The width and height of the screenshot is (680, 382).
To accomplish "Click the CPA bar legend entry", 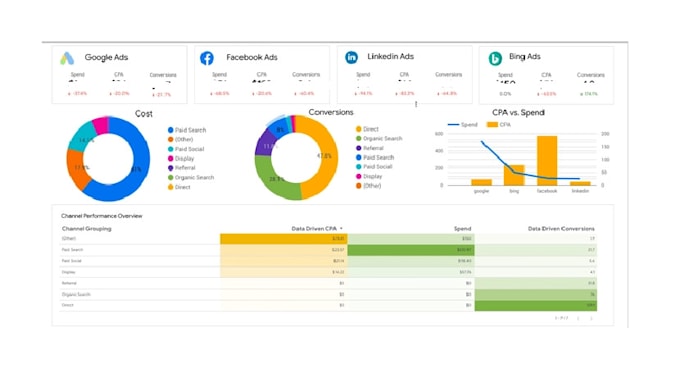I will coord(499,125).
